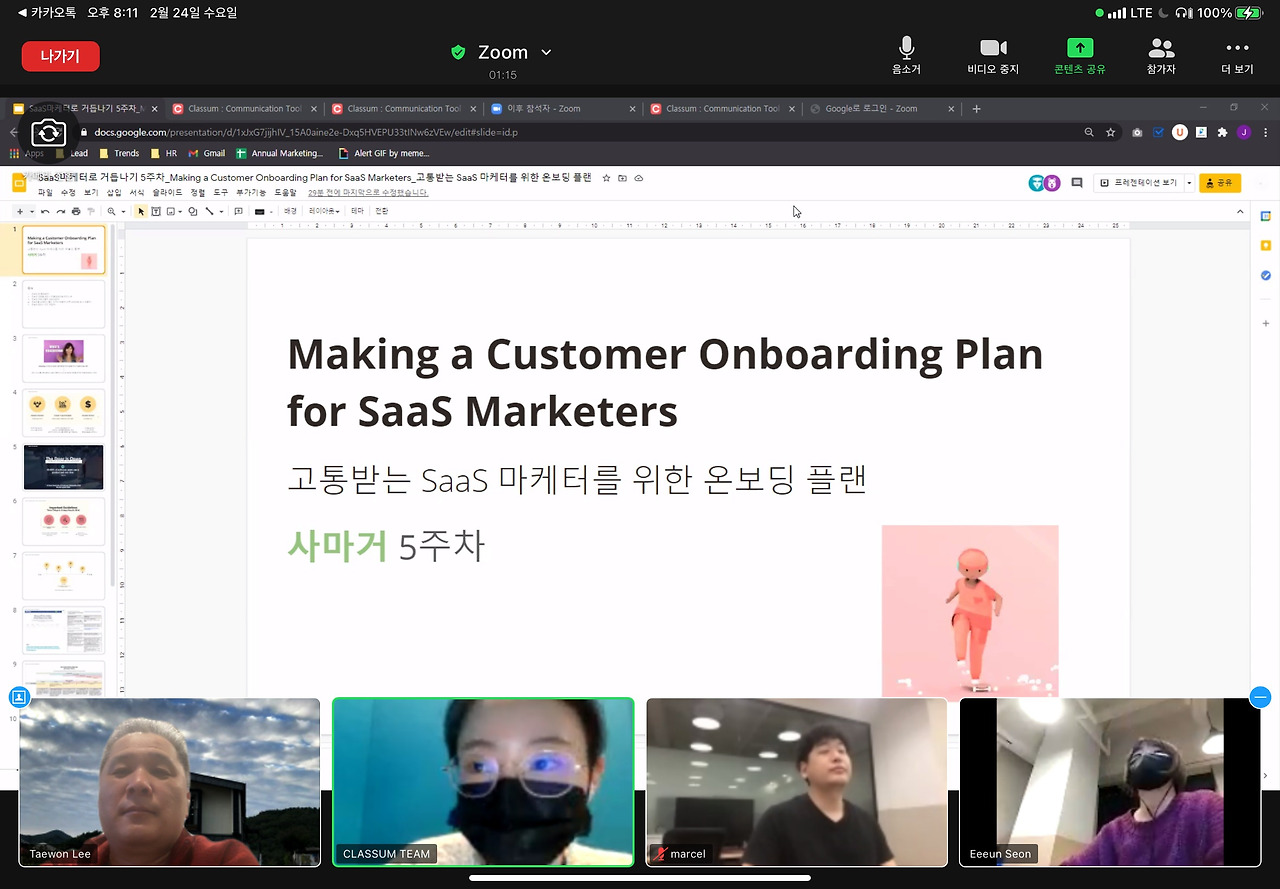1280x889 pixels.
Task: Click the yellow 공유 share button
Action: coord(1220,183)
